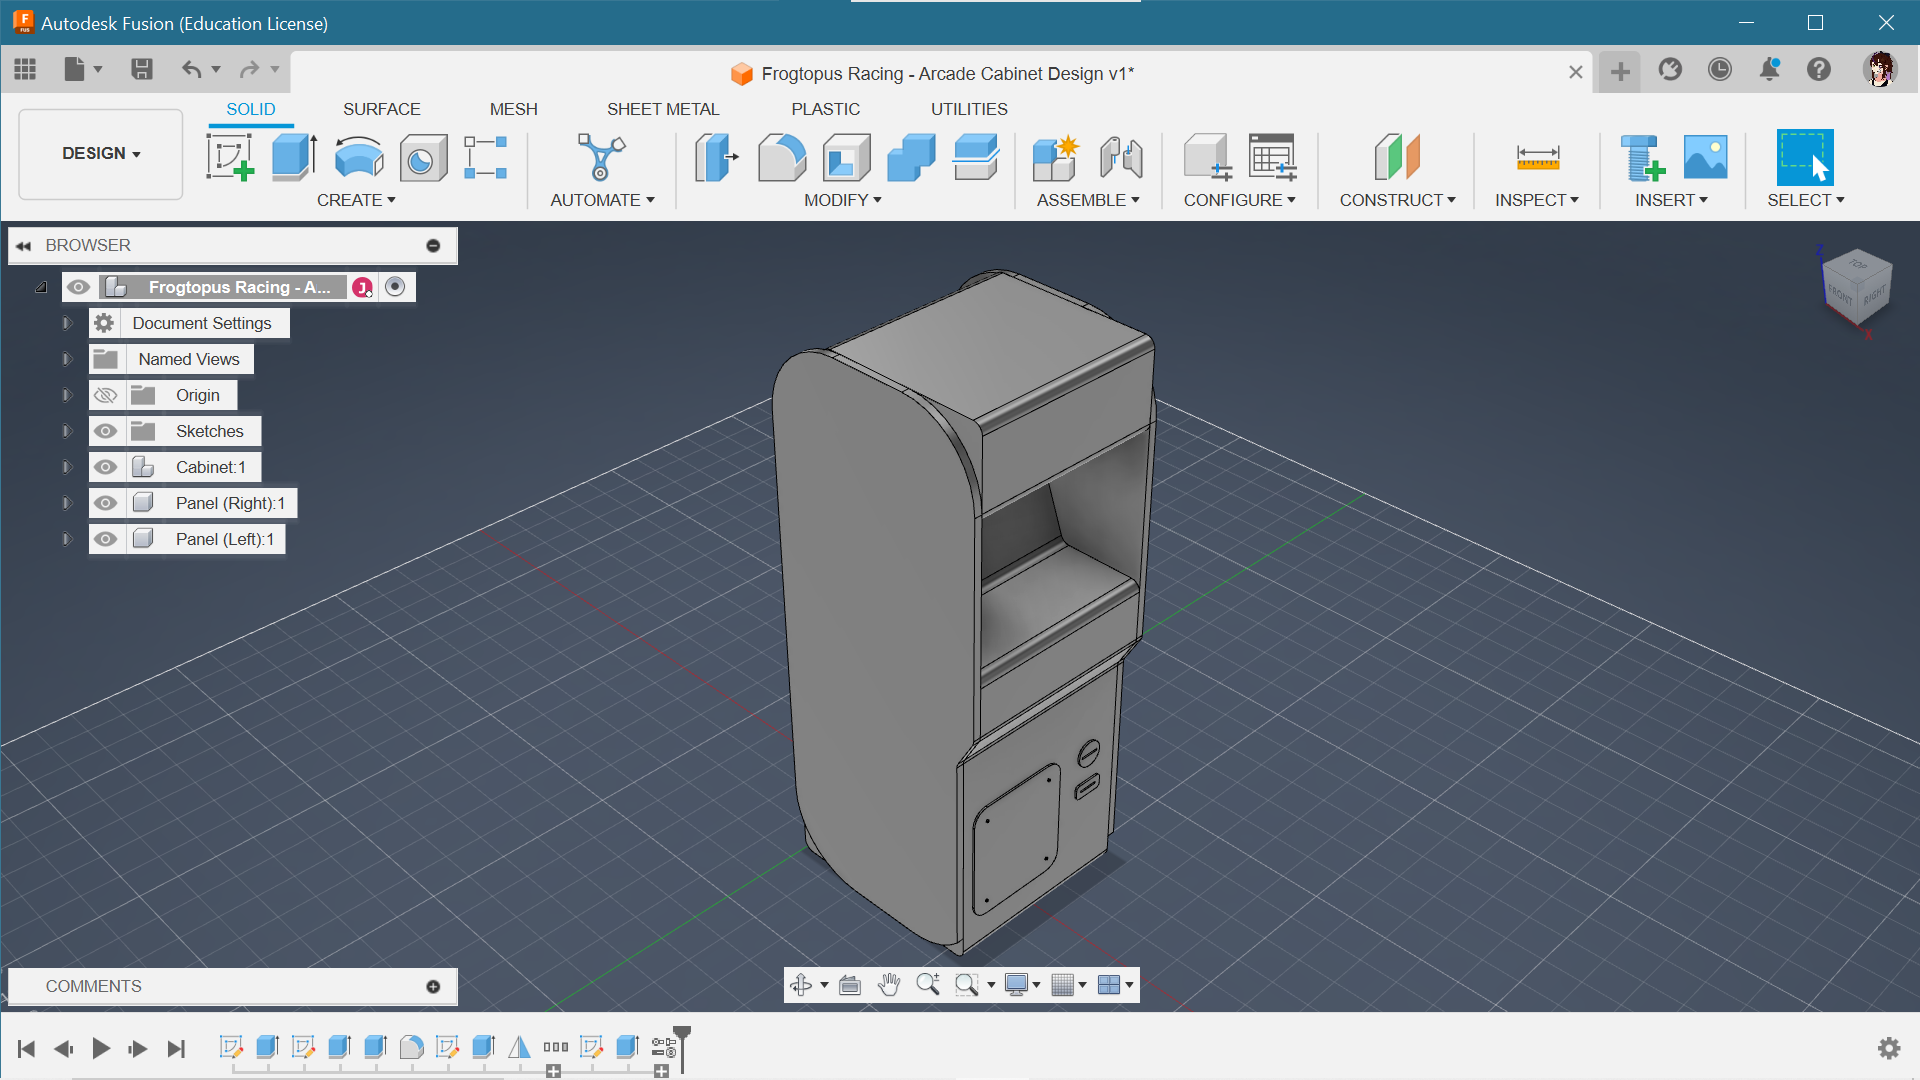
Task: Switch to the SOLID tab
Action: [251, 109]
